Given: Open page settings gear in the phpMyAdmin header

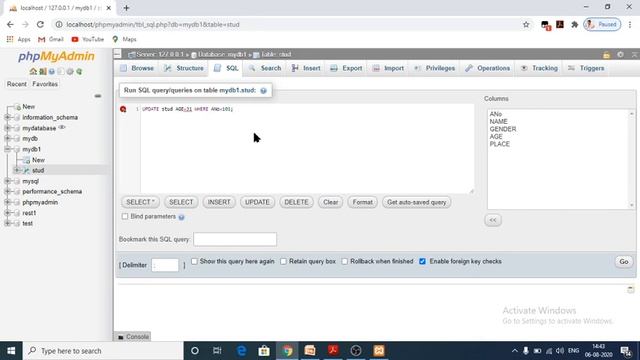Looking at the screenshot, I should coord(620,54).
